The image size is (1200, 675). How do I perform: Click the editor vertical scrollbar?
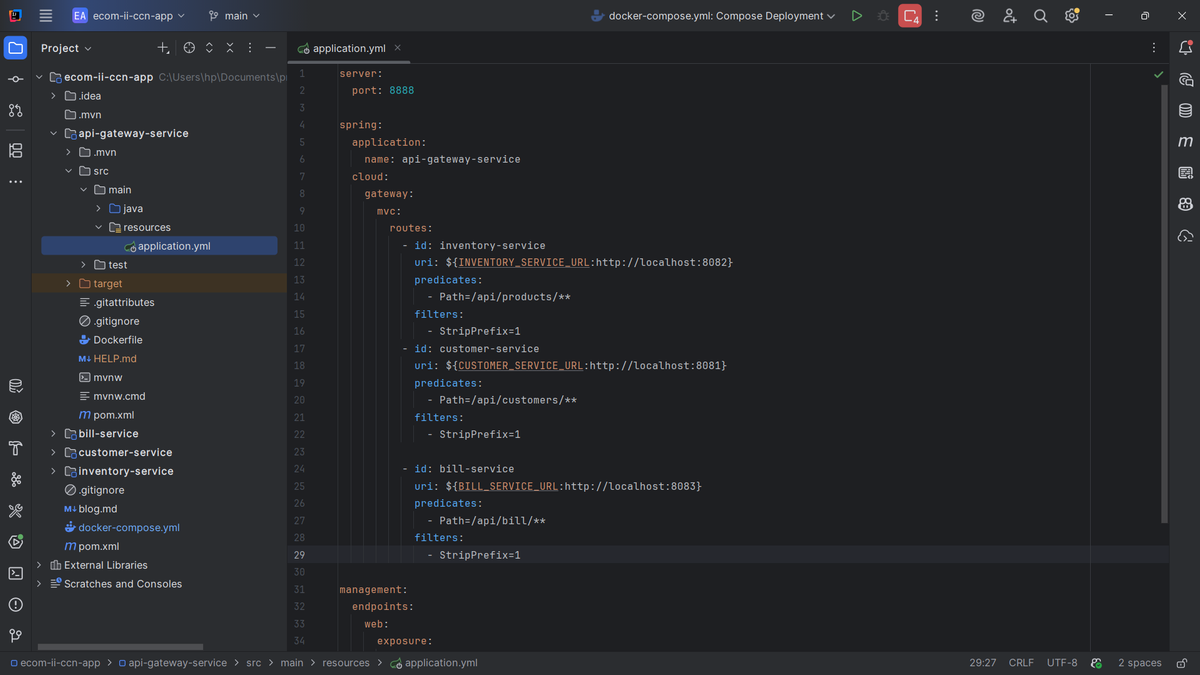pos(1163,300)
